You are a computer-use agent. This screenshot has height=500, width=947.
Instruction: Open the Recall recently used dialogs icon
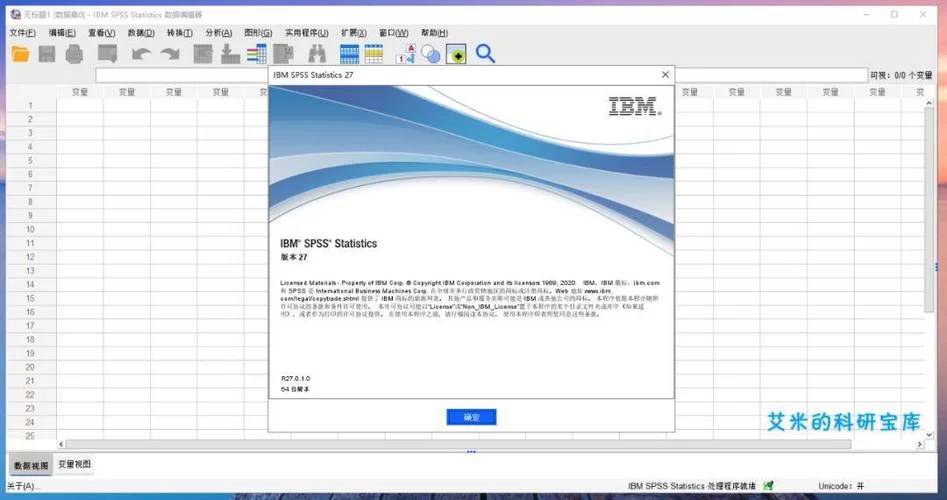point(108,54)
